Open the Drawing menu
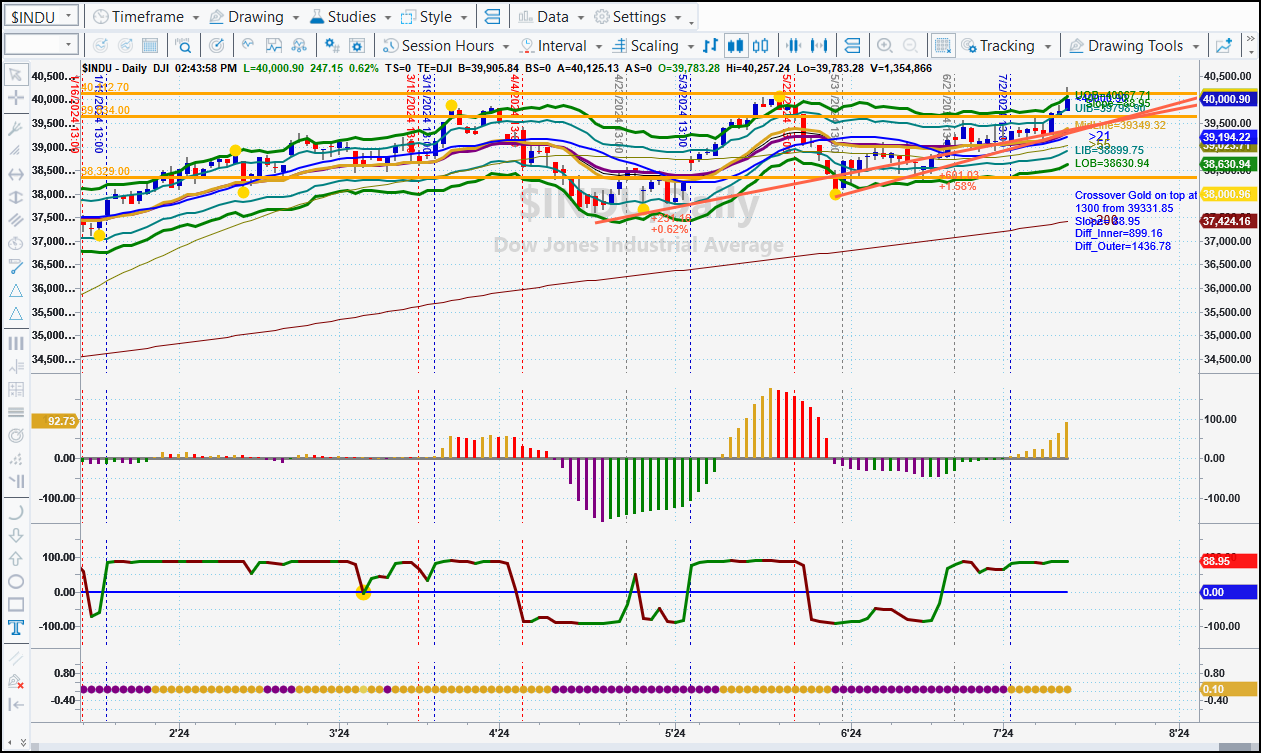The image size is (1261, 753). (253, 17)
